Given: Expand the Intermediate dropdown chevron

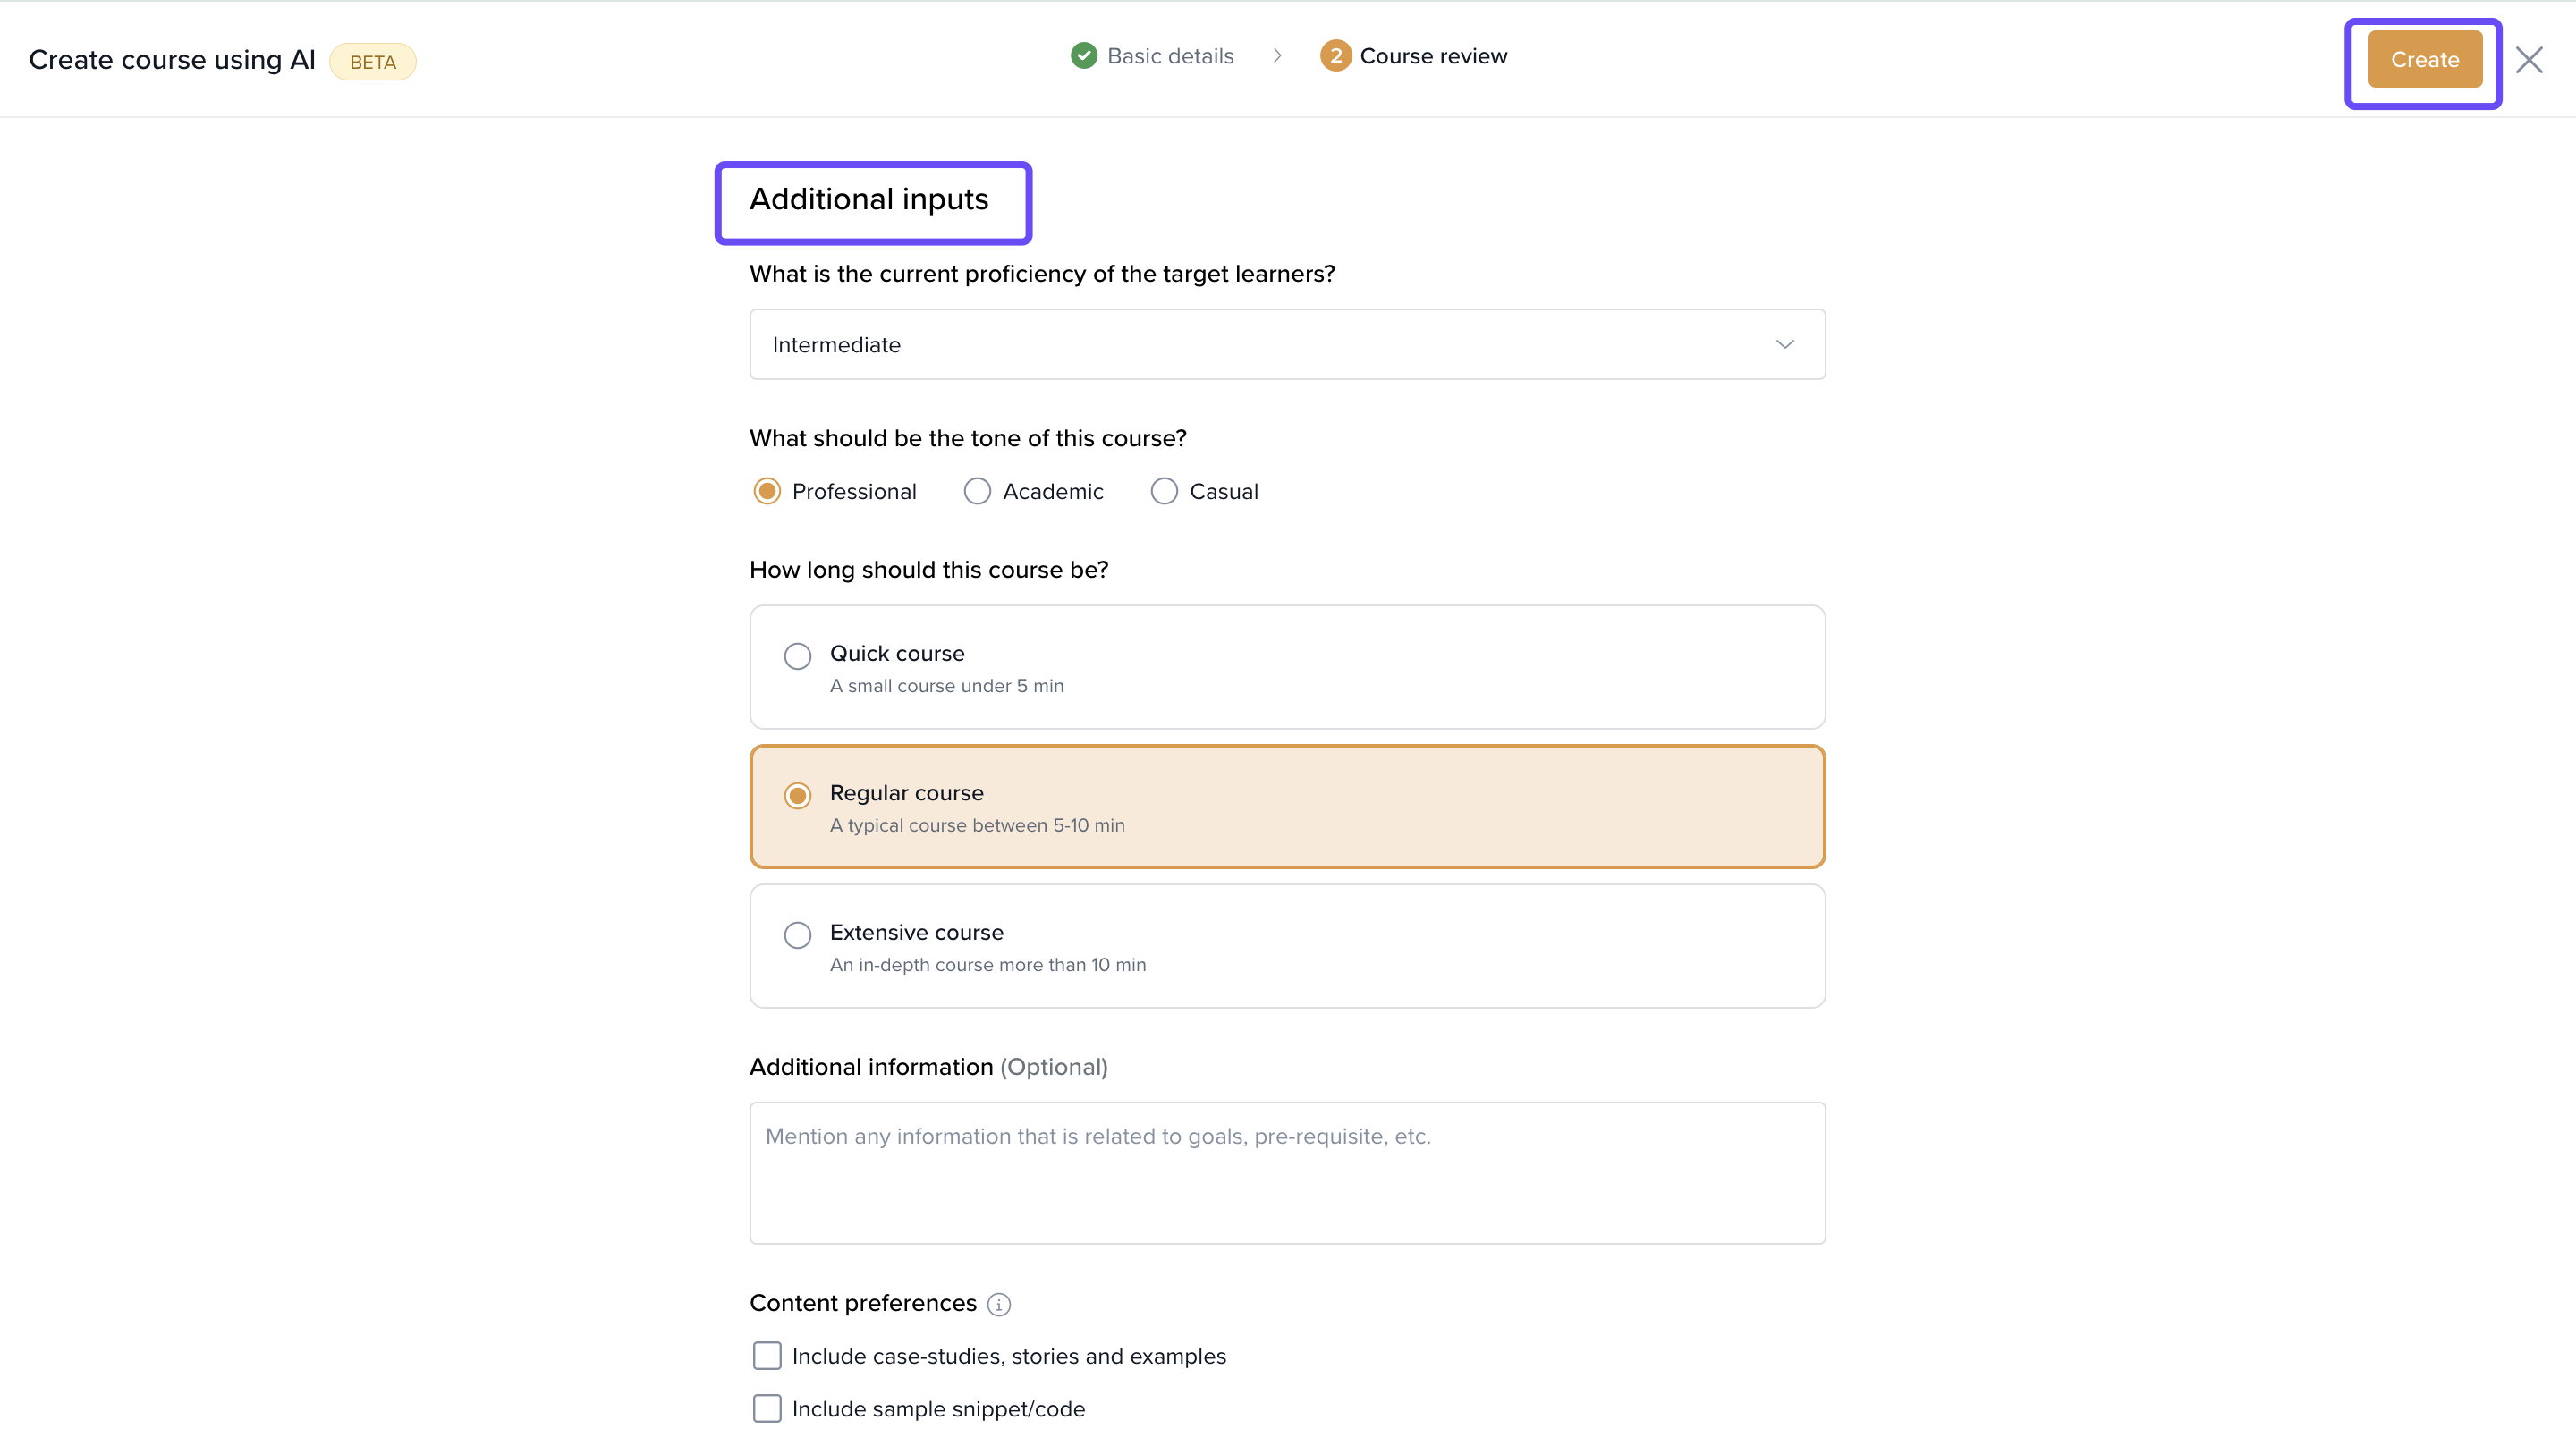Looking at the screenshot, I should [x=1785, y=344].
